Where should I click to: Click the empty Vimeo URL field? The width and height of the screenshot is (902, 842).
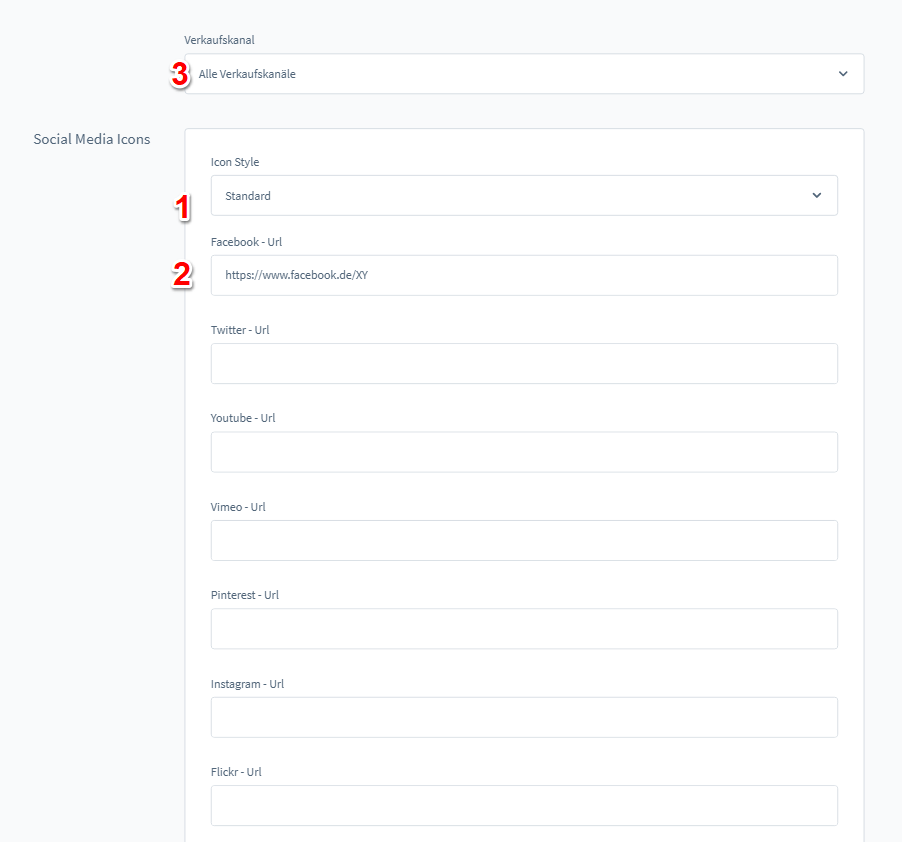click(524, 540)
